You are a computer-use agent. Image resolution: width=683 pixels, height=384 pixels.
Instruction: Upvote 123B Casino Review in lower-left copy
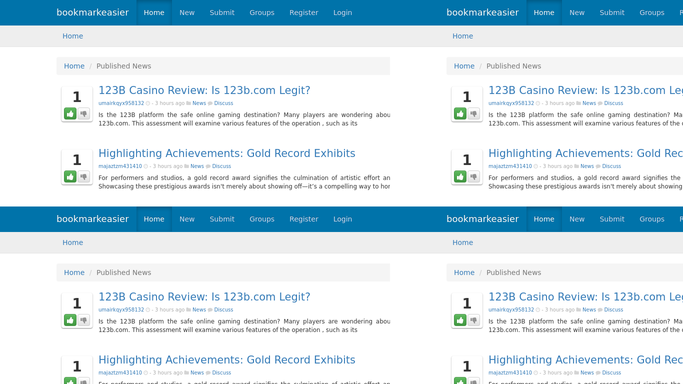point(70,320)
